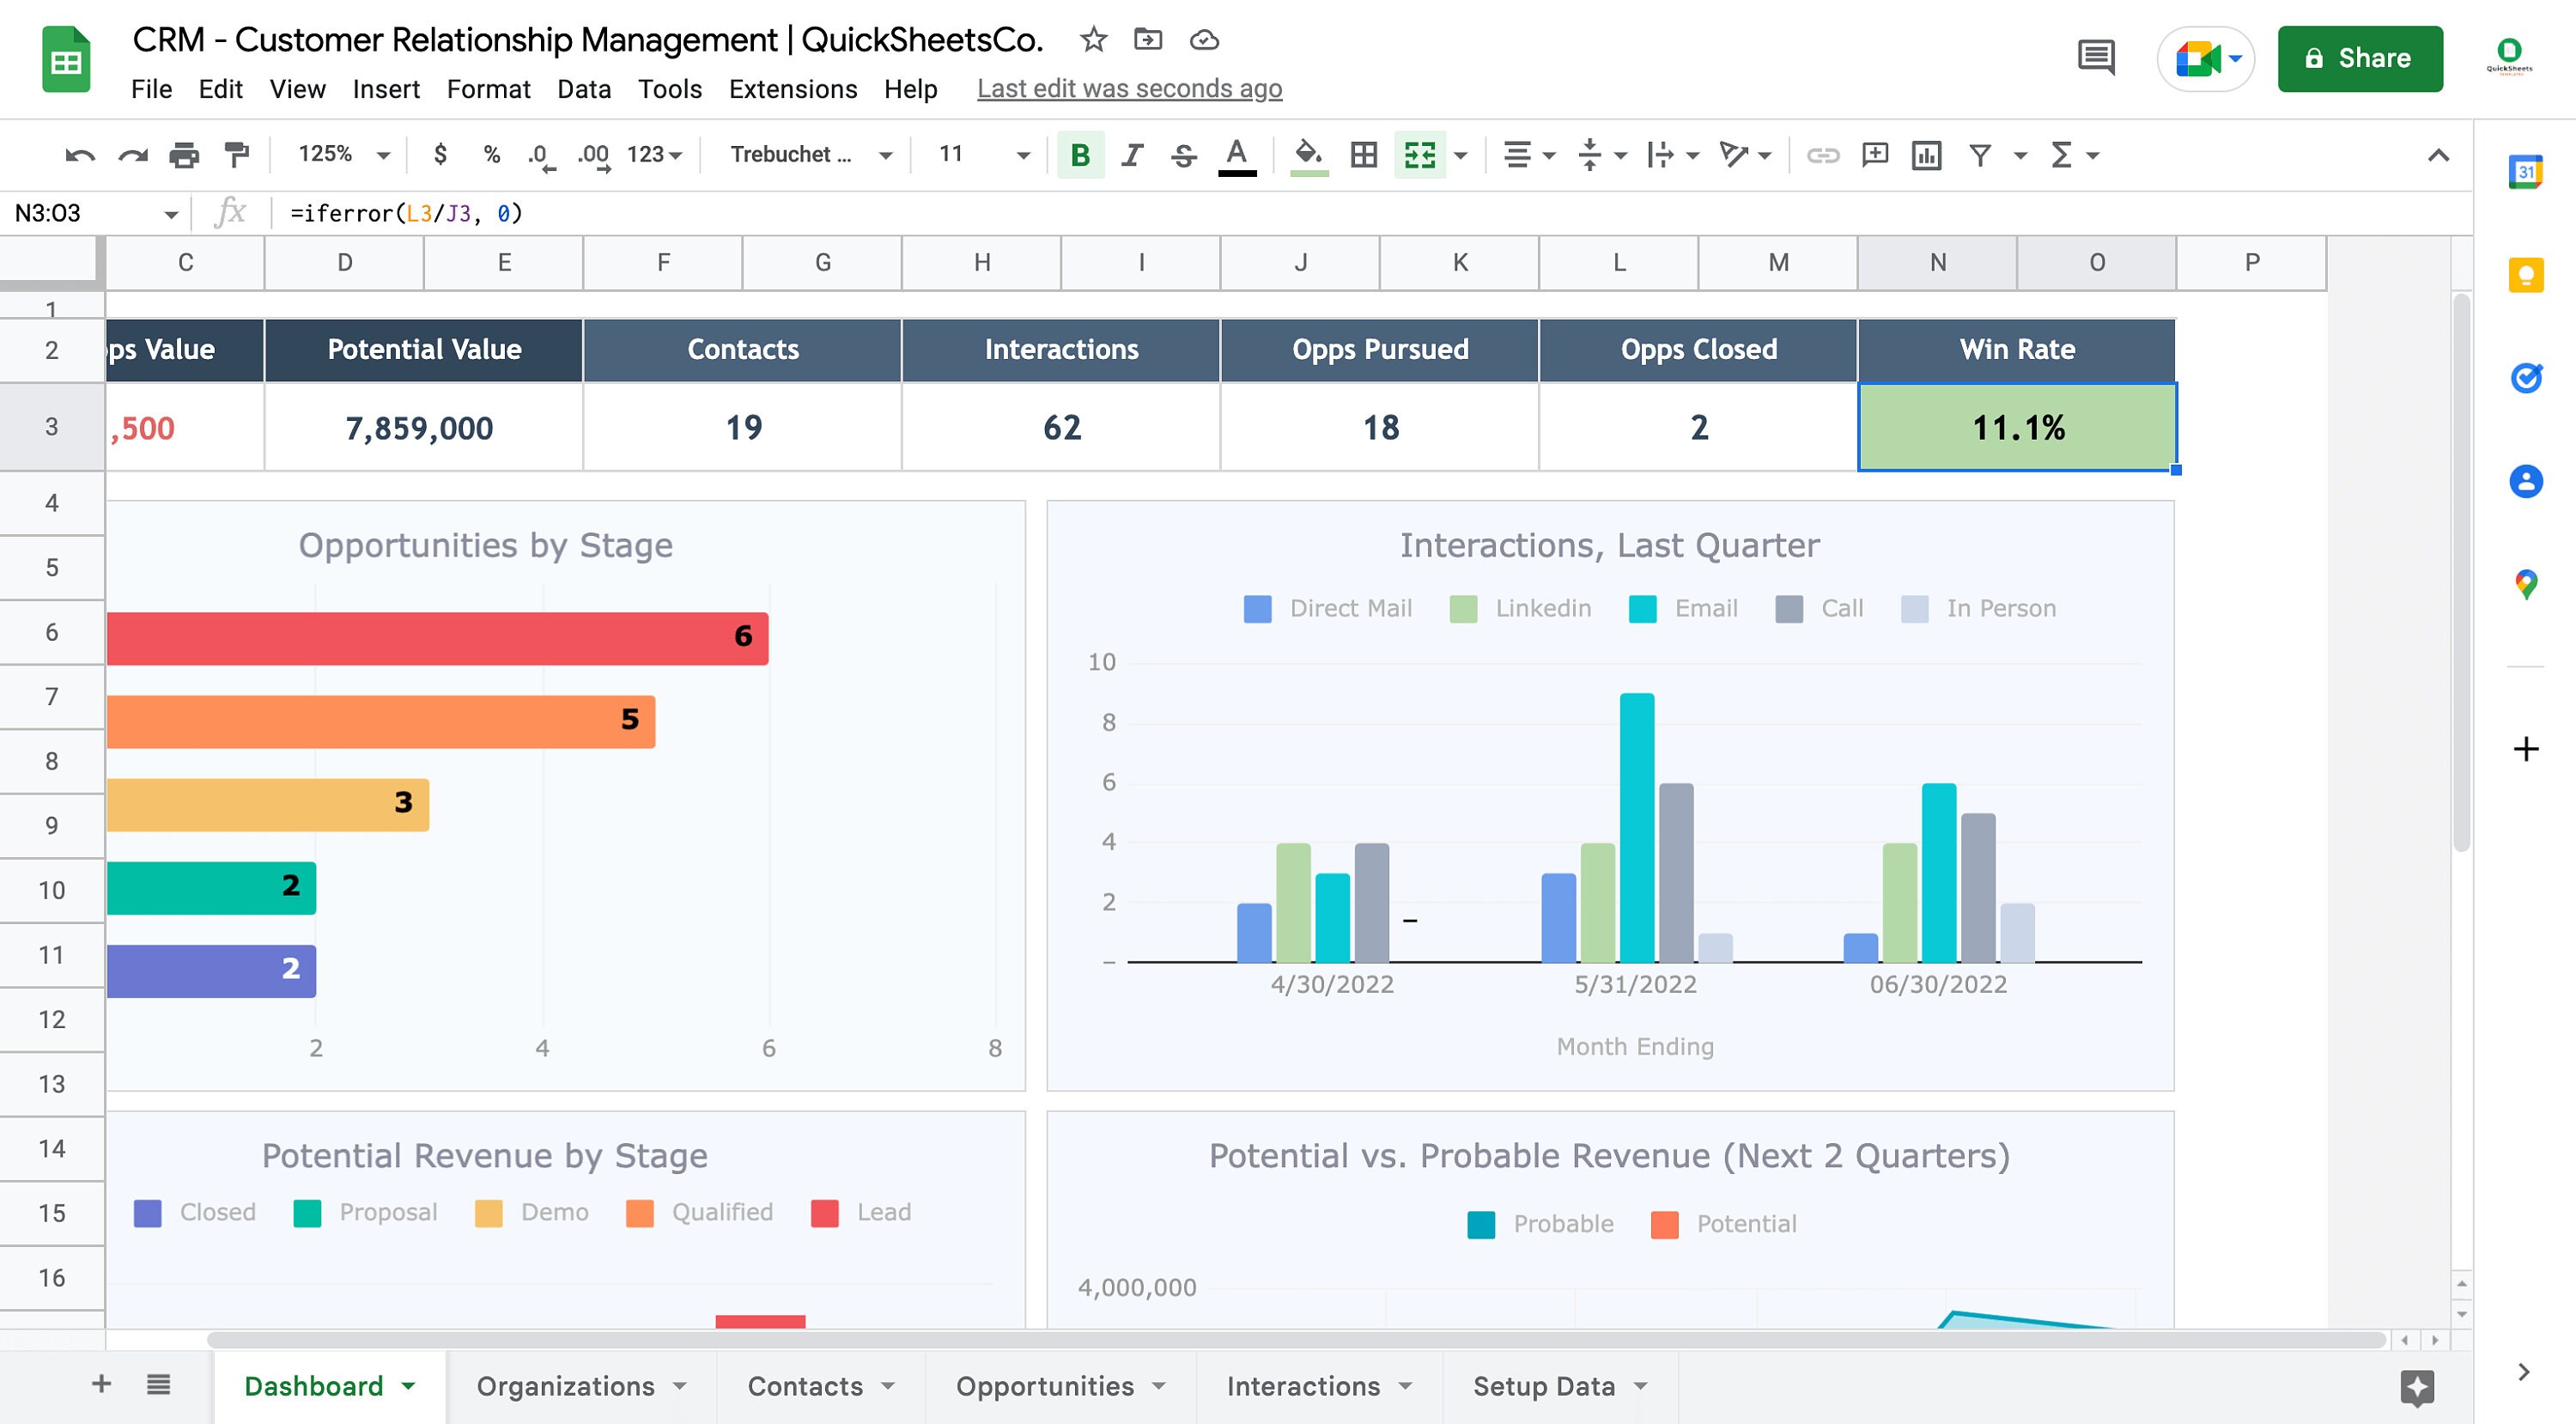Viewport: 2576px width, 1424px height.
Task: Click the Format as currency icon
Action: 440,155
